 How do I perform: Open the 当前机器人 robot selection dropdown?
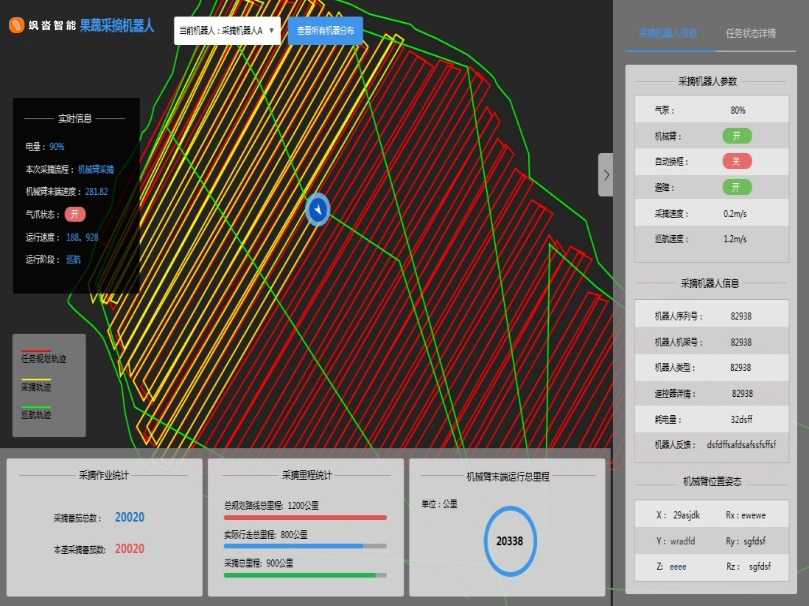pyautogui.click(x=227, y=31)
